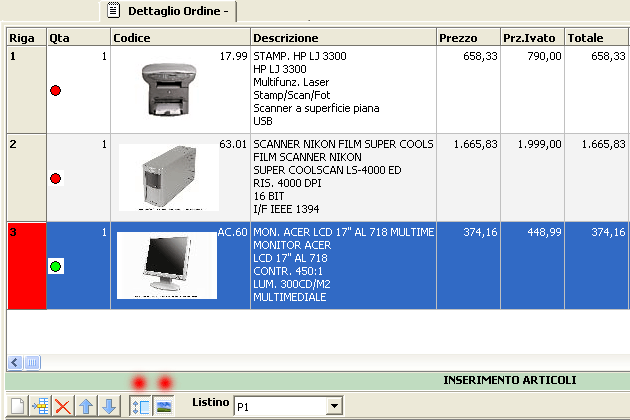Click code AC.60 in row 3
Screen dimensions: 630x420
coord(233,232)
